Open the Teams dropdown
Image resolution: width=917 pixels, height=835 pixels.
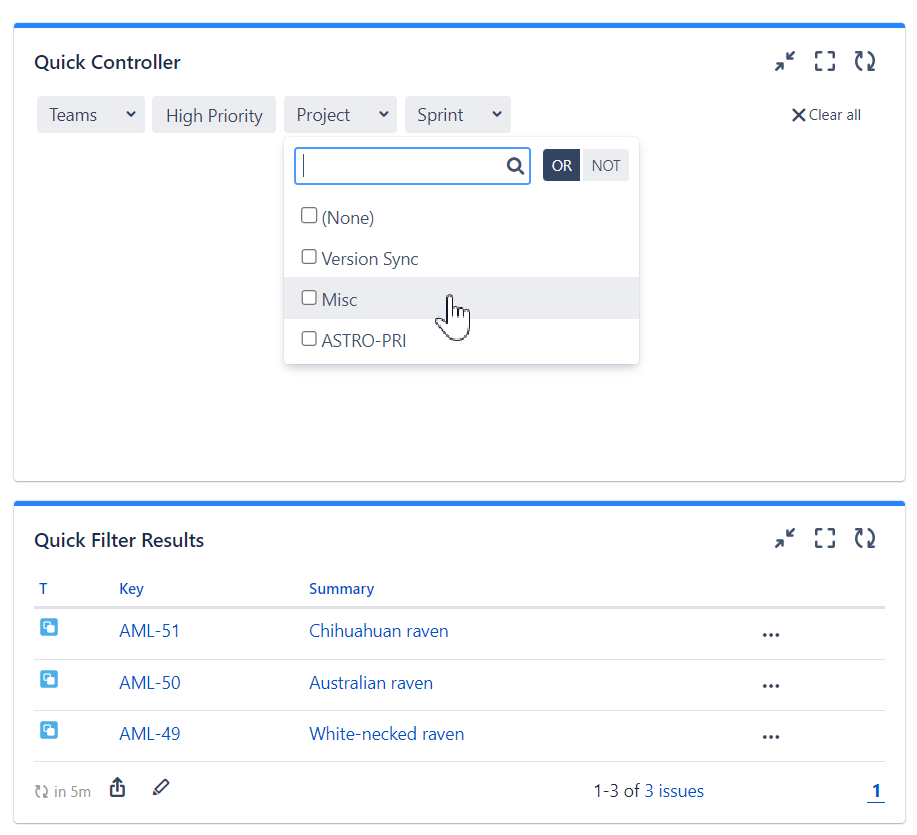90,114
